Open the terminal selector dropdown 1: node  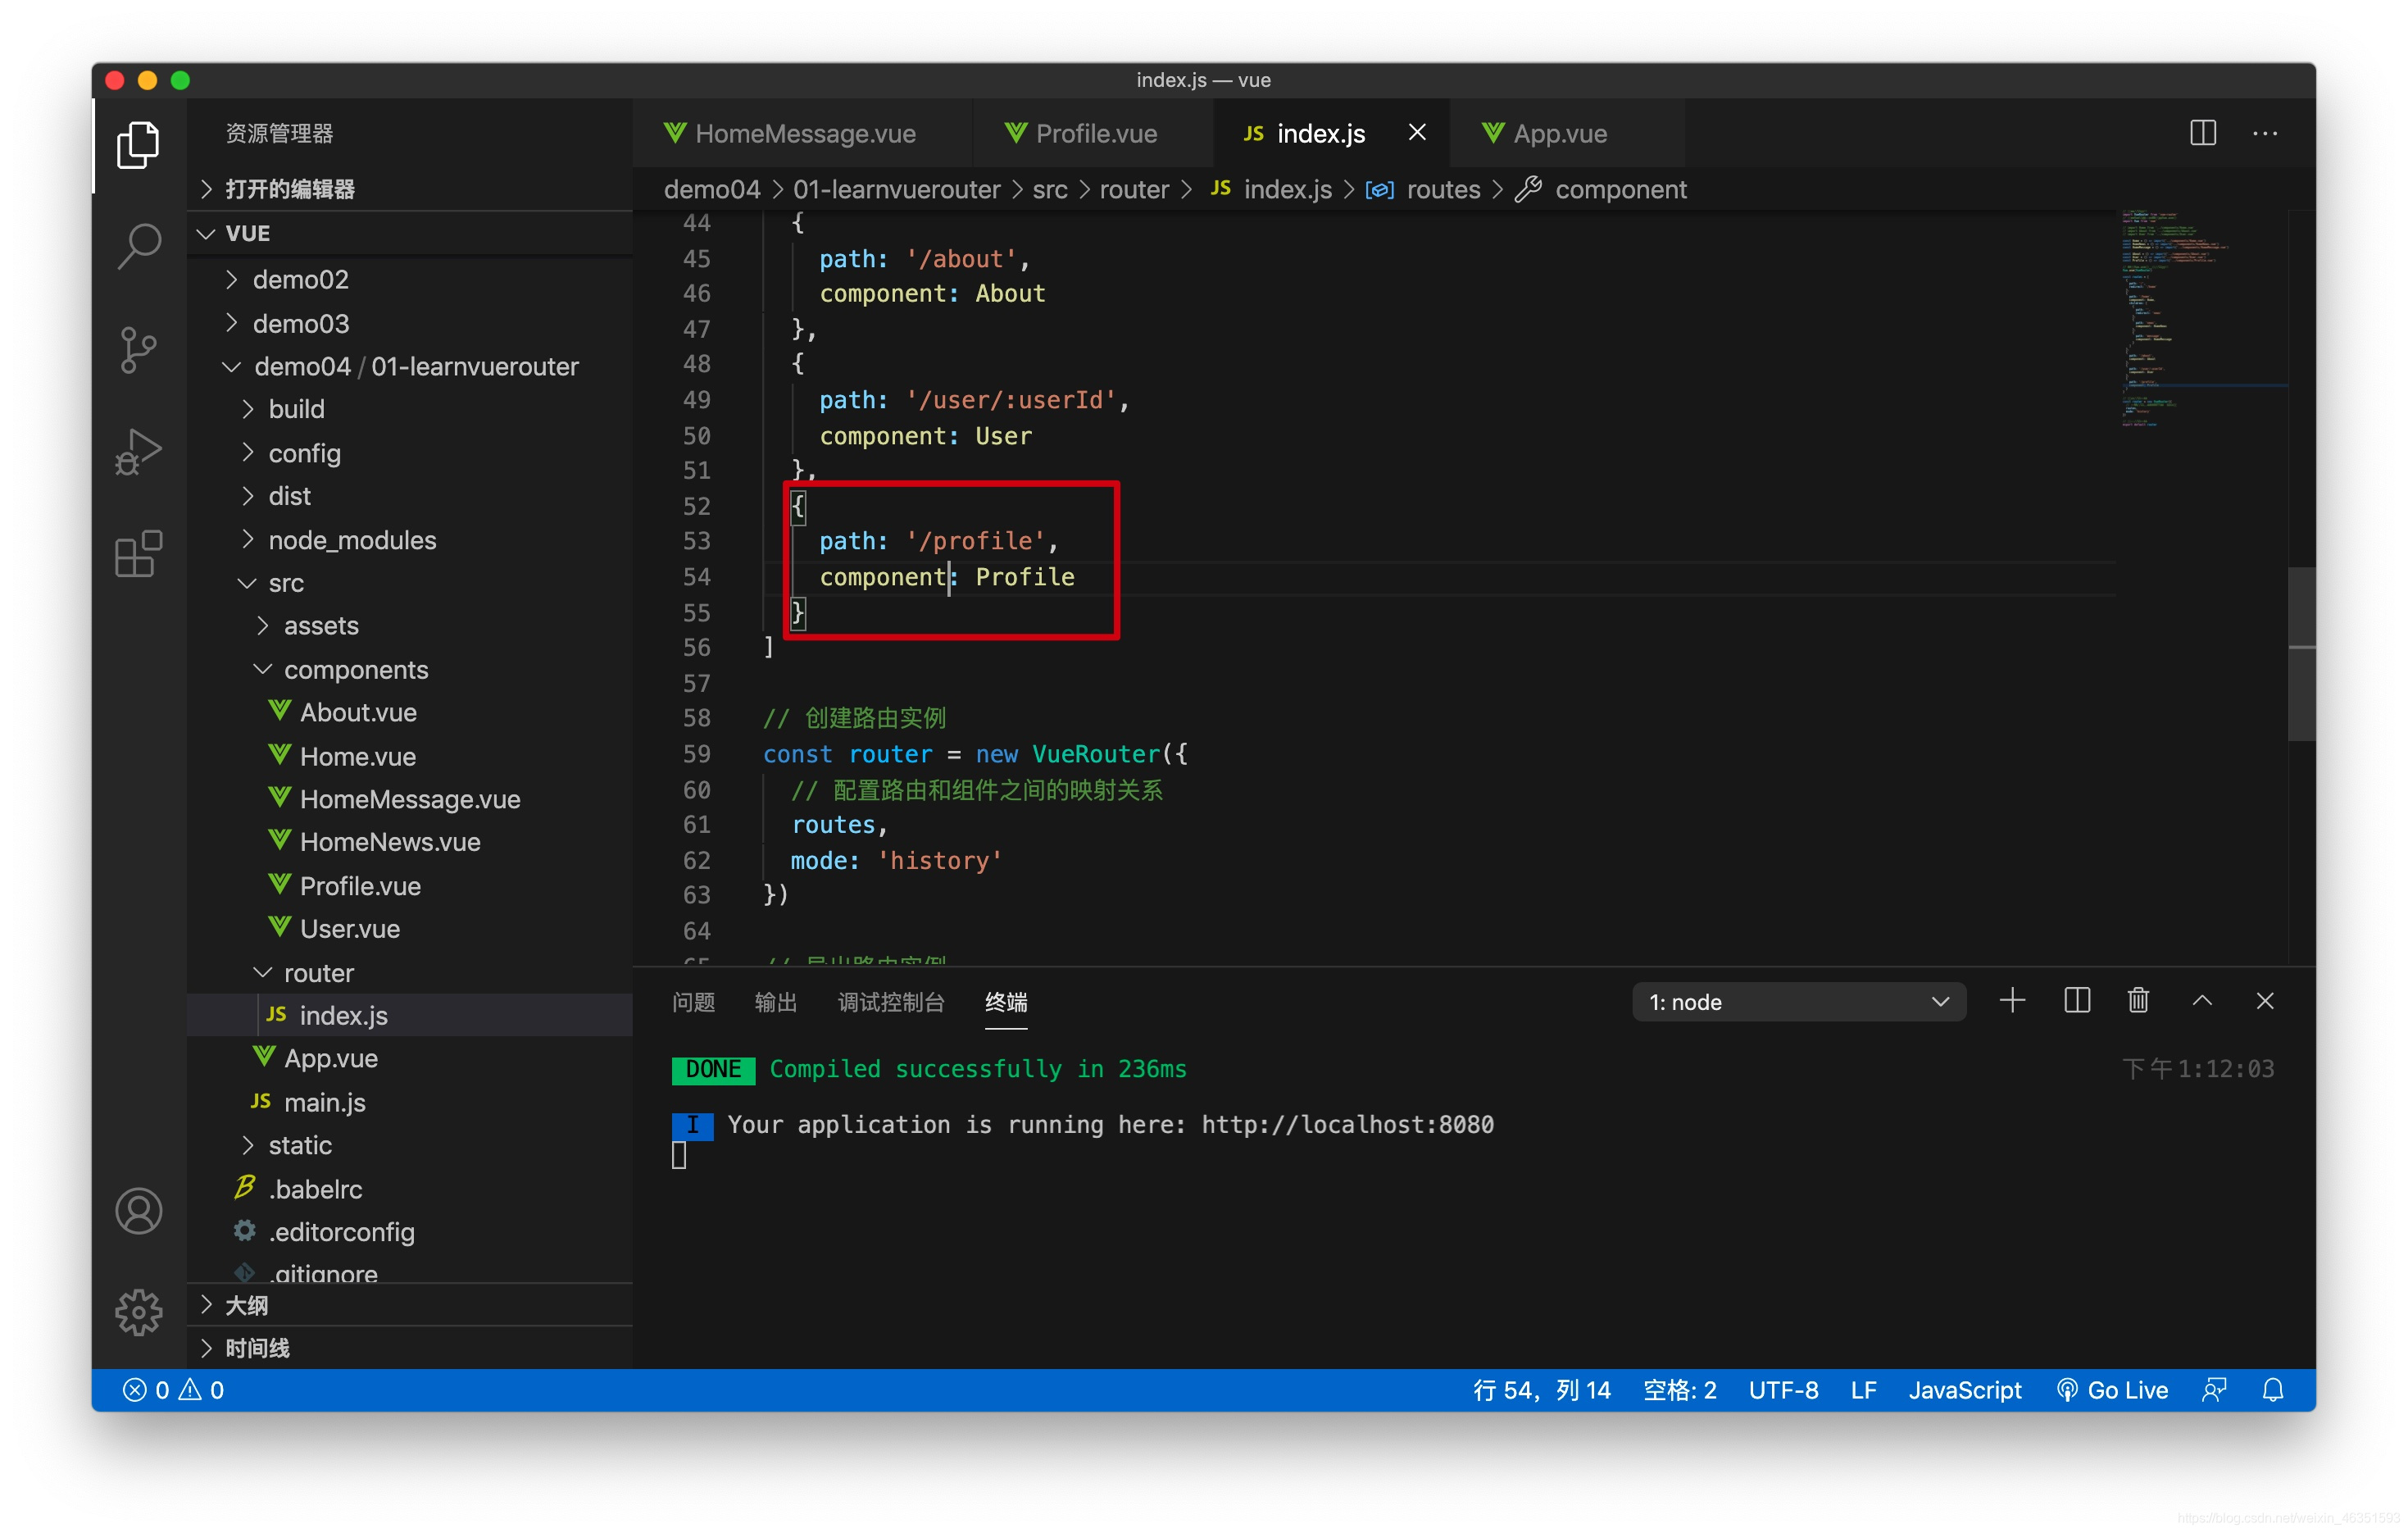pos(1799,1002)
